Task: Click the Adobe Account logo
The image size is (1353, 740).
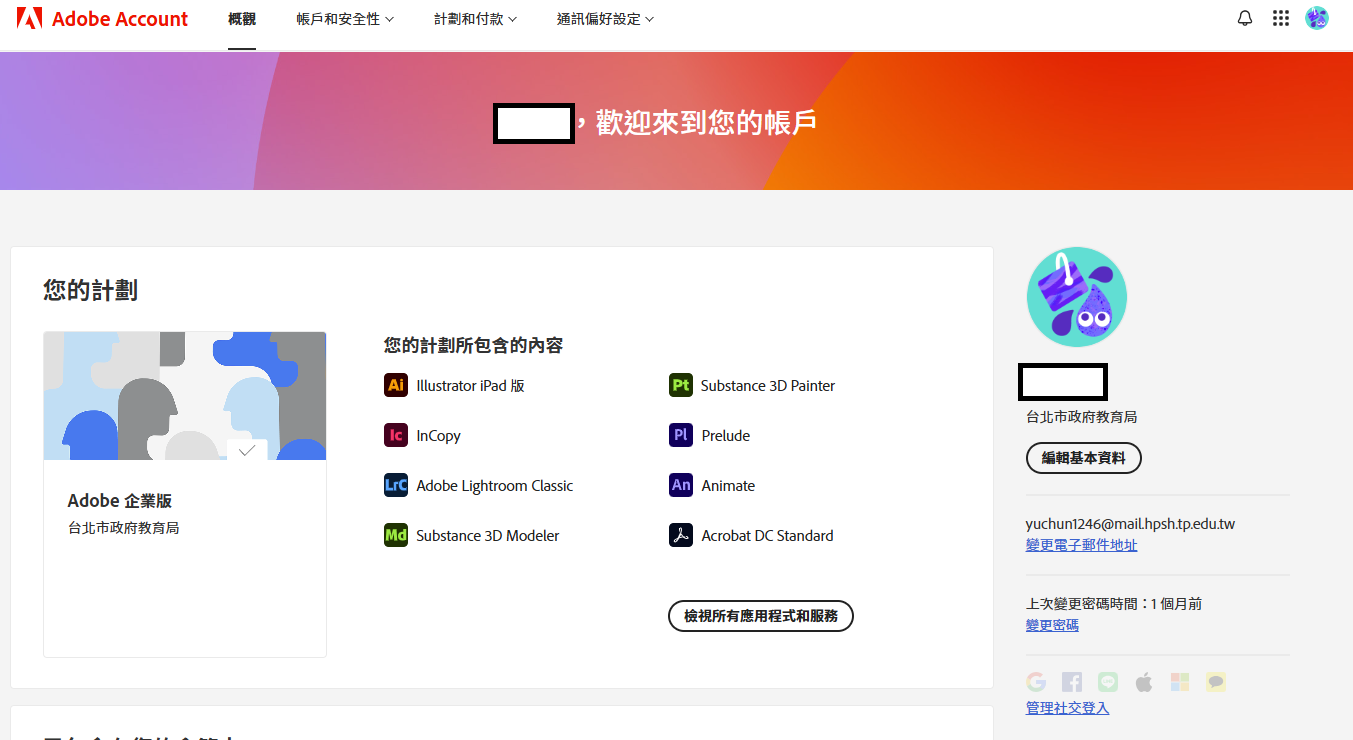Action: [x=102, y=19]
